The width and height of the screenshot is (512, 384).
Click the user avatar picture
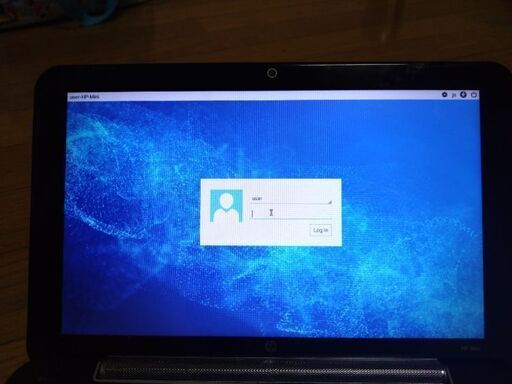point(226,206)
